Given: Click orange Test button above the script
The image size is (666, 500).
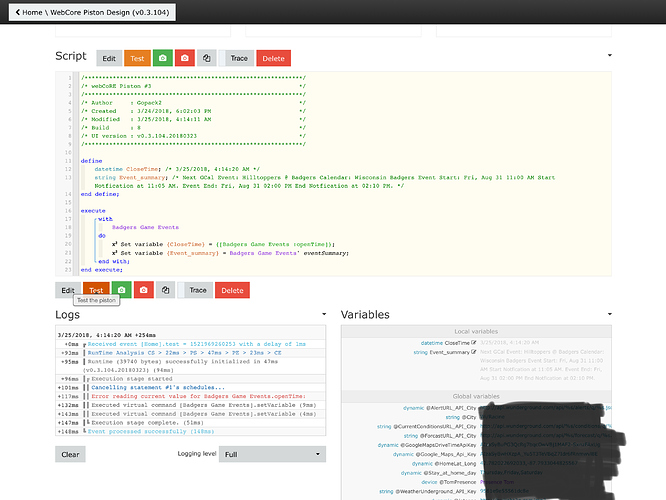Looking at the screenshot, I should tap(137, 58).
